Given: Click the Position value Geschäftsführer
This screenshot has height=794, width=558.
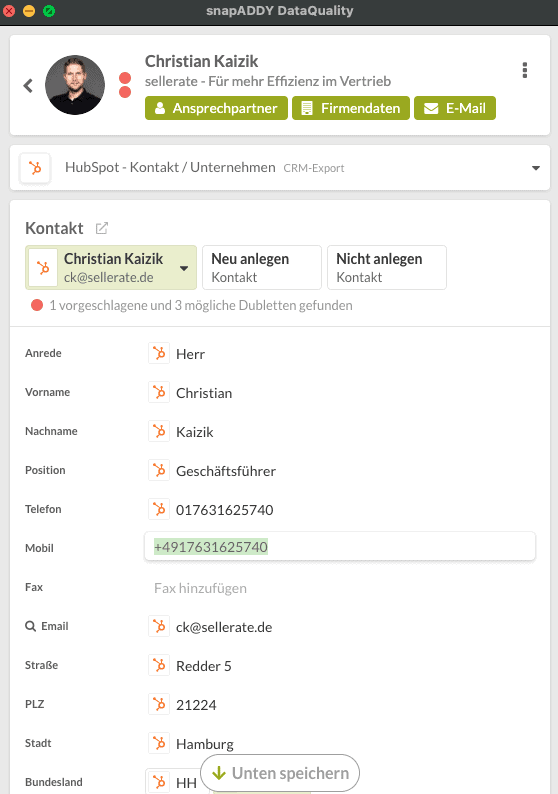Looking at the screenshot, I should (x=226, y=471).
